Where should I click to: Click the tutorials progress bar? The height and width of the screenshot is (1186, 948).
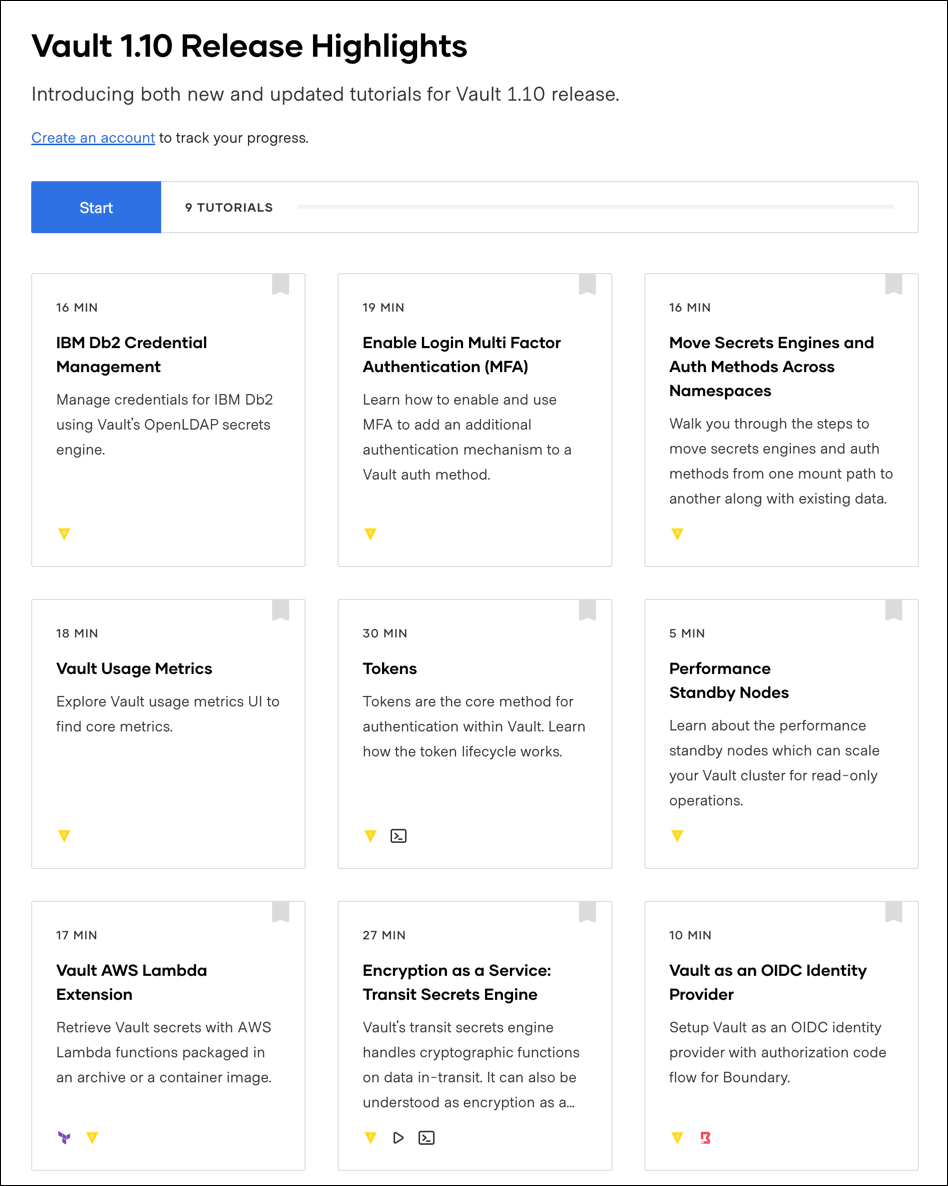pyautogui.click(x=595, y=207)
